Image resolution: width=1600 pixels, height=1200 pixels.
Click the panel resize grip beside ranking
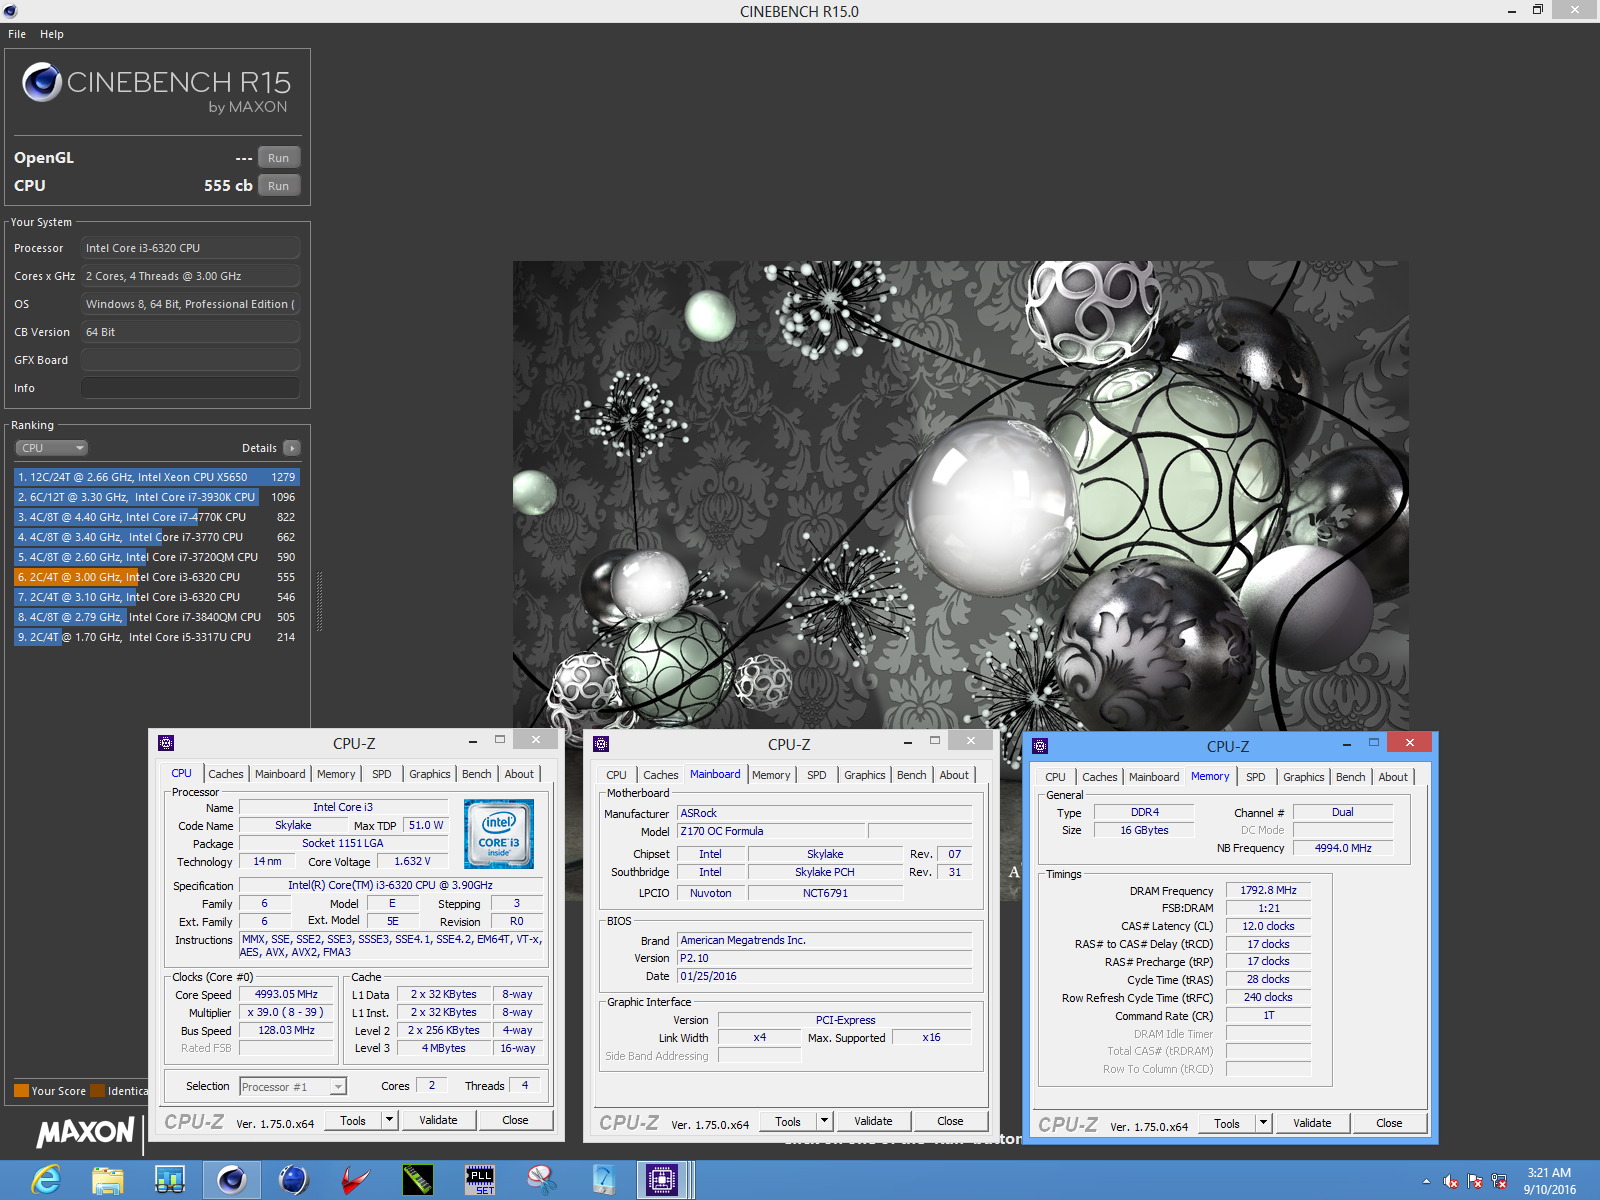click(319, 600)
